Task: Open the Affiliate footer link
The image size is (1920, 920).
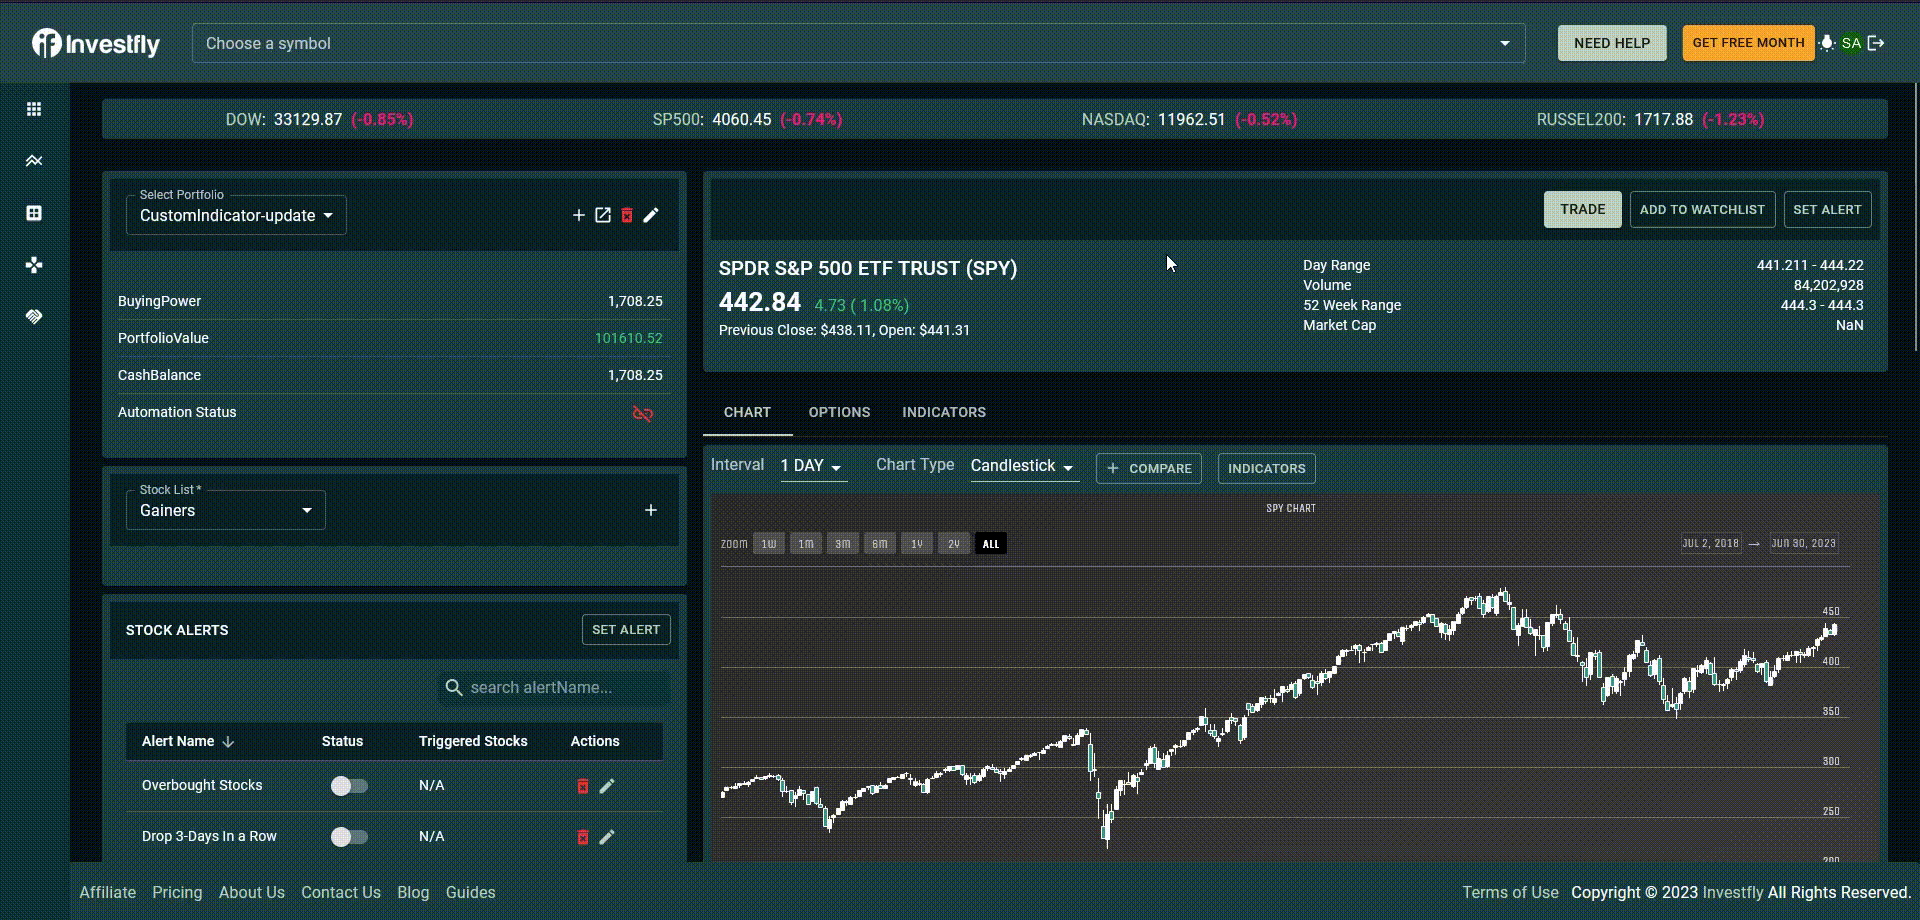Action: click(108, 892)
